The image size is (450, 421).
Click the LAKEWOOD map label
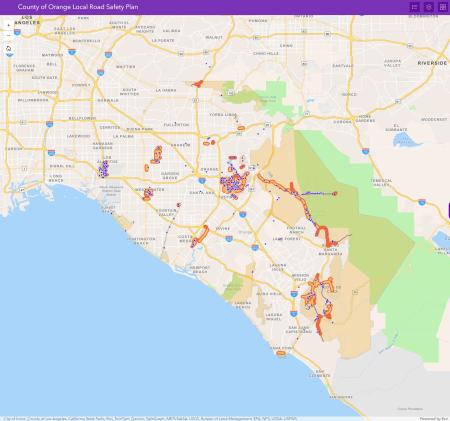tap(79, 136)
